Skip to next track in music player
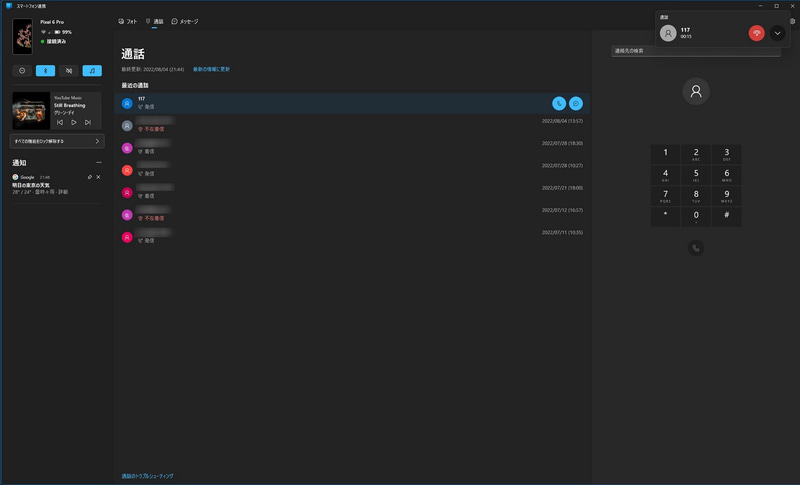The height and width of the screenshot is (485, 800). pyautogui.click(x=88, y=122)
